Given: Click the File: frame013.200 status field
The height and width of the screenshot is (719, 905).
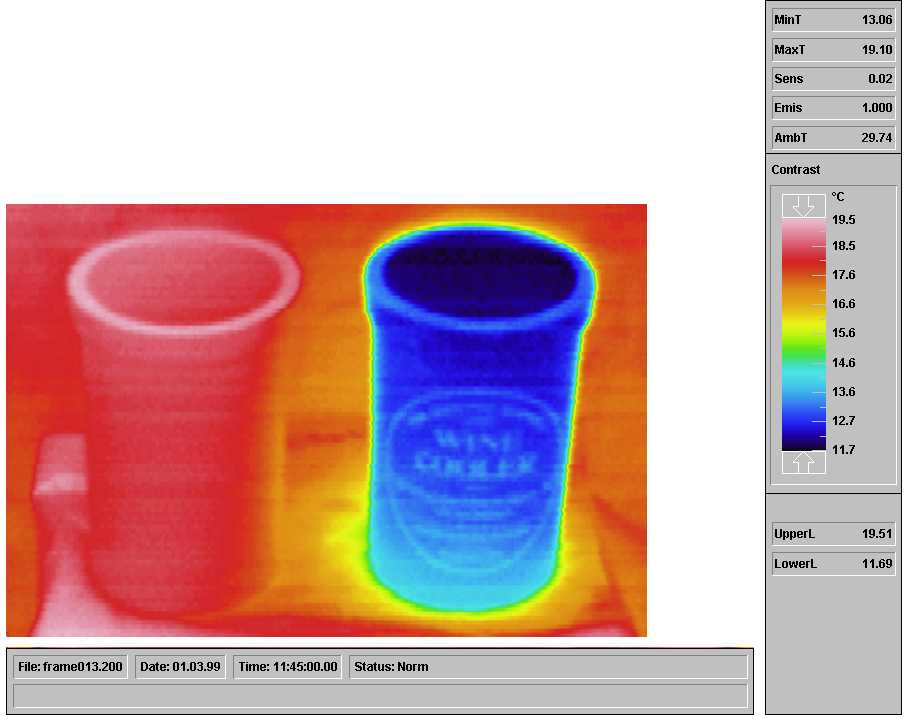Looking at the screenshot, I should click(x=70, y=667).
